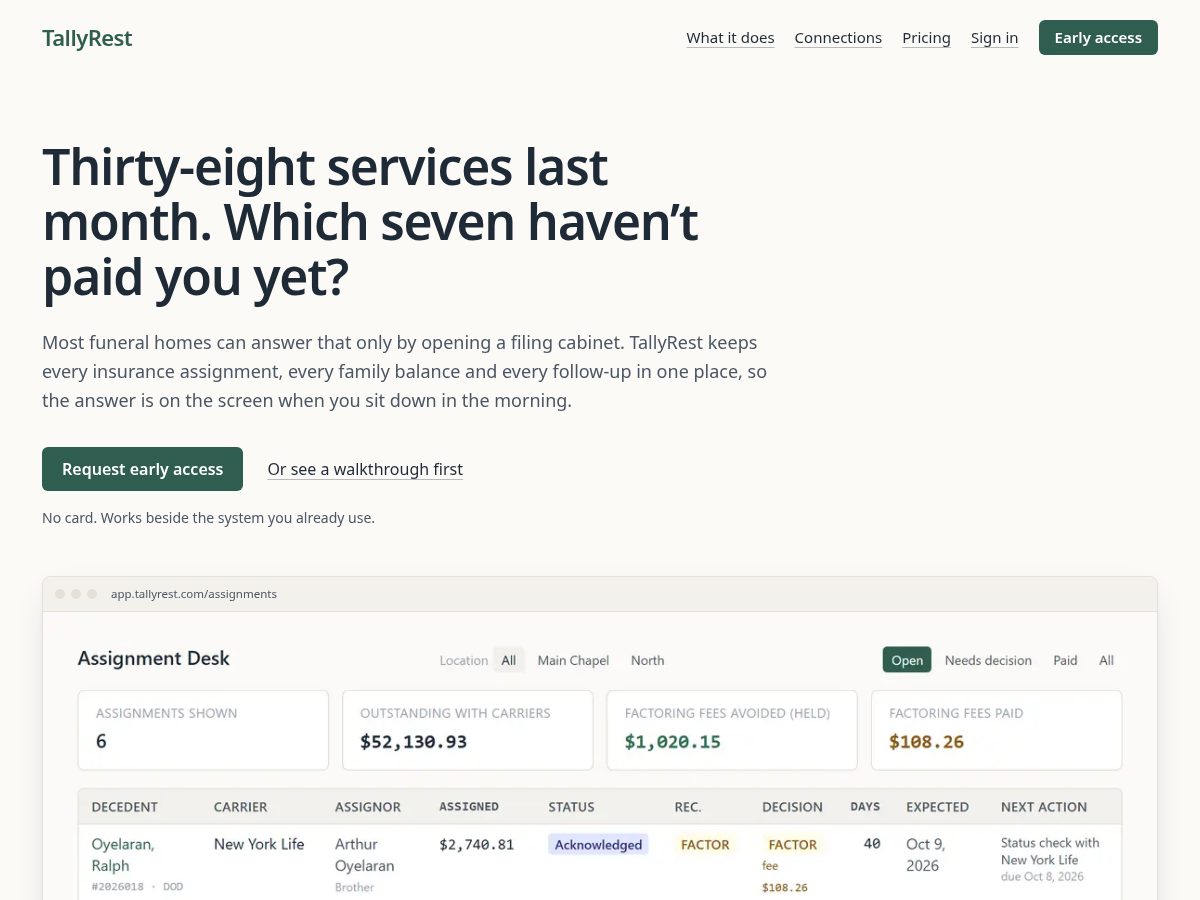Screen dimensions: 1200x900
Task: Select the All location filter
Action: pyautogui.click(x=509, y=660)
